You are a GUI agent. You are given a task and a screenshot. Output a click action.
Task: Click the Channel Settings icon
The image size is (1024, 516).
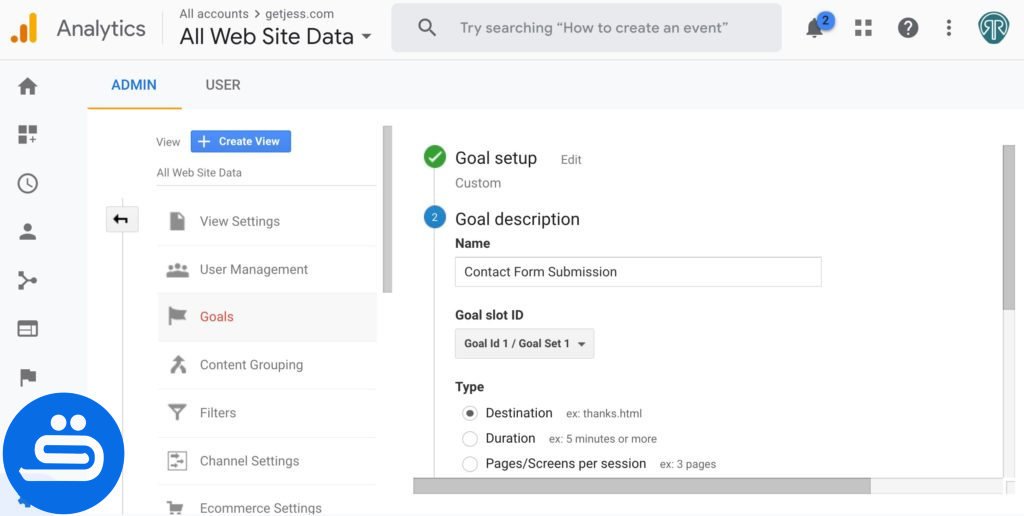[177, 460]
